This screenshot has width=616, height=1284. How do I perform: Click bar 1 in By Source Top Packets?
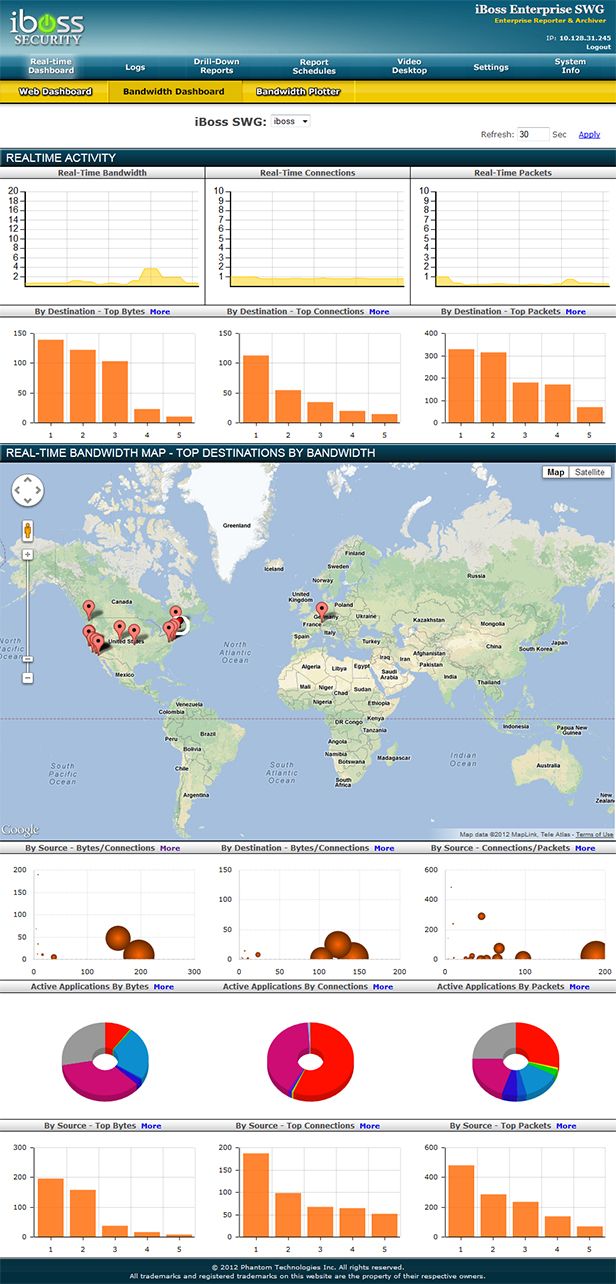[461, 1201]
